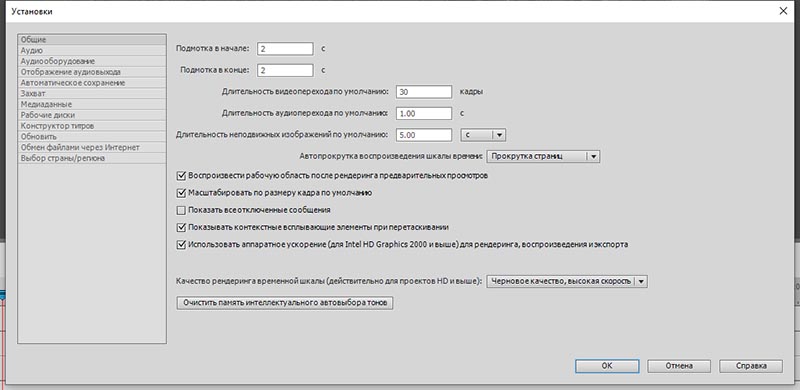Open the Конструктор титров category
The height and width of the screenshot is (390, 800).
point(92,126)
